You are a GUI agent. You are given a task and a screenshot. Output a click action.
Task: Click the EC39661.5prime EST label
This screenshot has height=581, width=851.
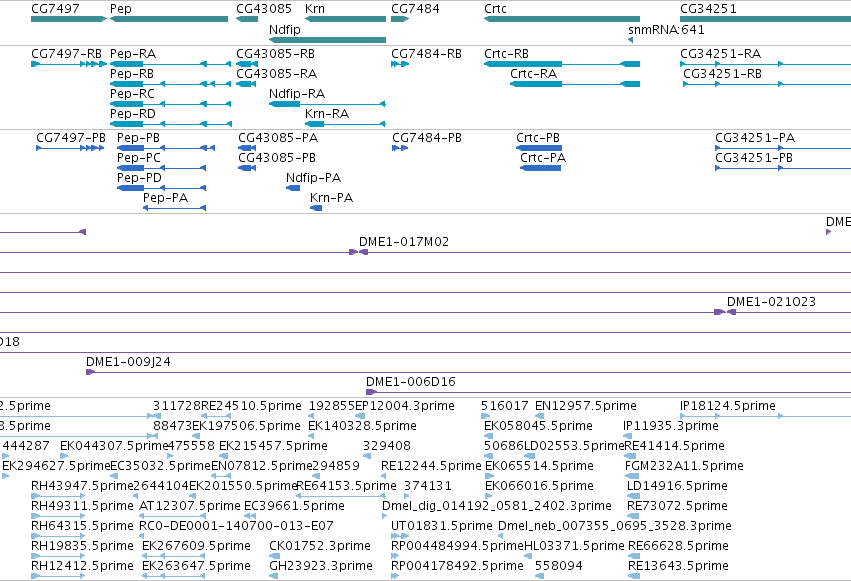coord(294,506)
